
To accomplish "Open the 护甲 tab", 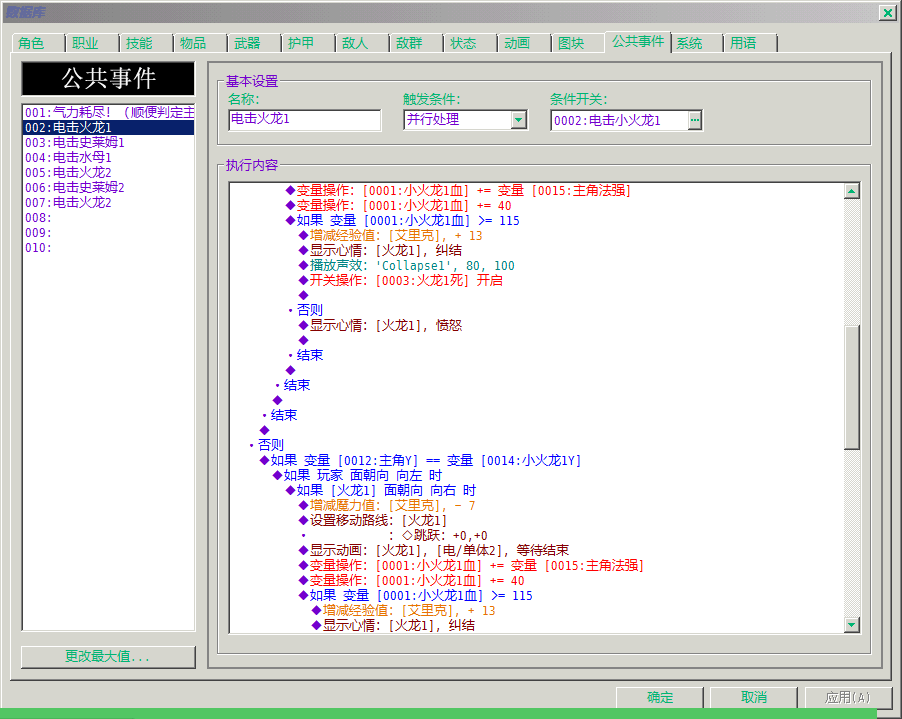I will click(308, 43).
